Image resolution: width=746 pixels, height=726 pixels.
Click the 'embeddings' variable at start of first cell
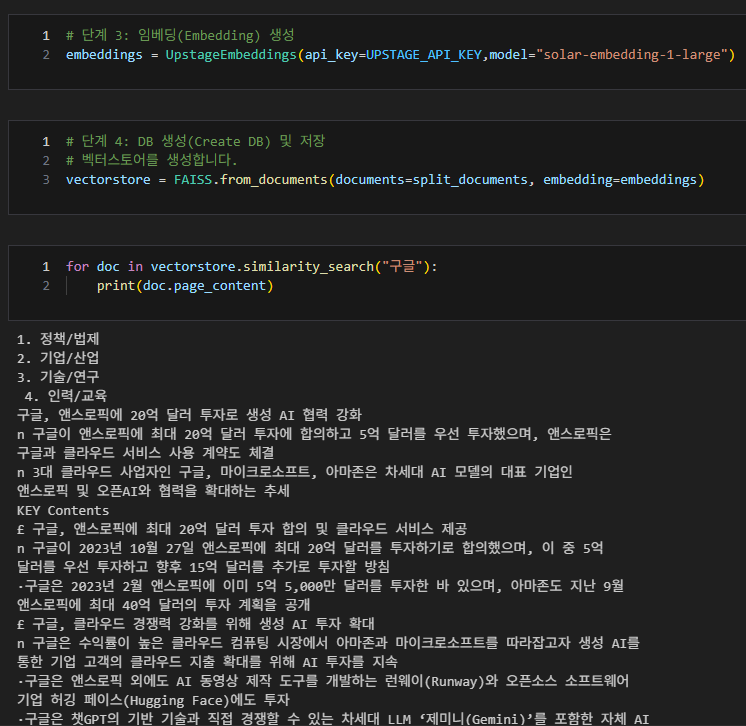(x=104, y=55)
